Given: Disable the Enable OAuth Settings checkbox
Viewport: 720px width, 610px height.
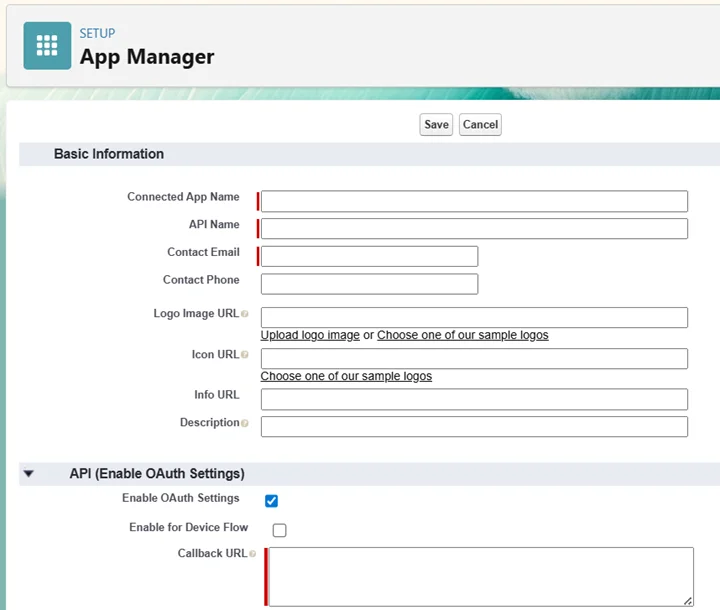Looking at the screenshot, I should click(x=271, y=501).
